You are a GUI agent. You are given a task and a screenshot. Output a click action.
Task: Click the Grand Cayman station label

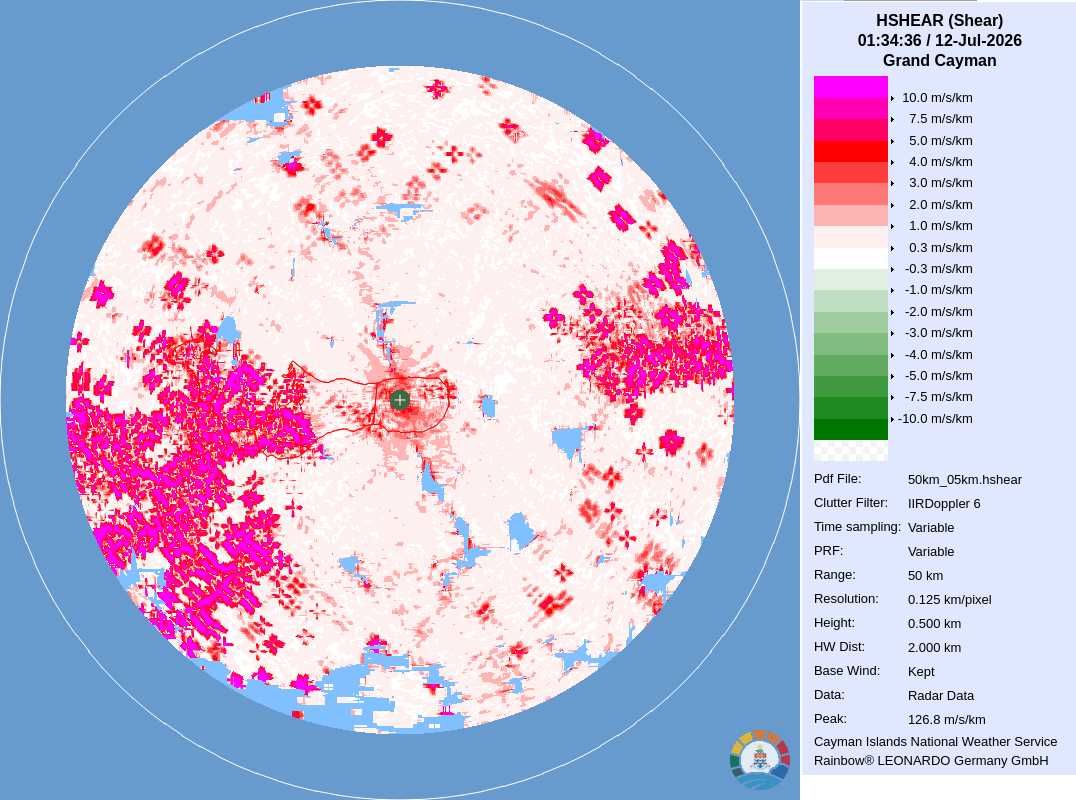[x=939, y=60]
